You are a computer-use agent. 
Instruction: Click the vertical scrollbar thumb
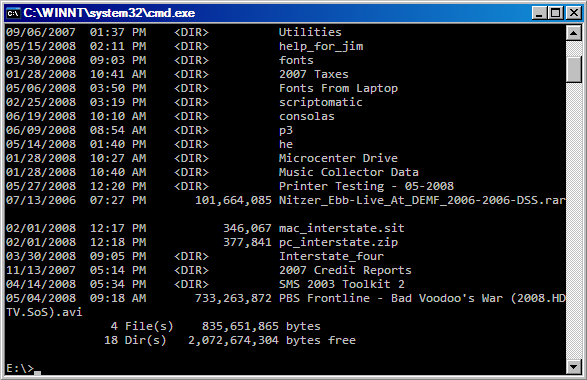[574, 69]
